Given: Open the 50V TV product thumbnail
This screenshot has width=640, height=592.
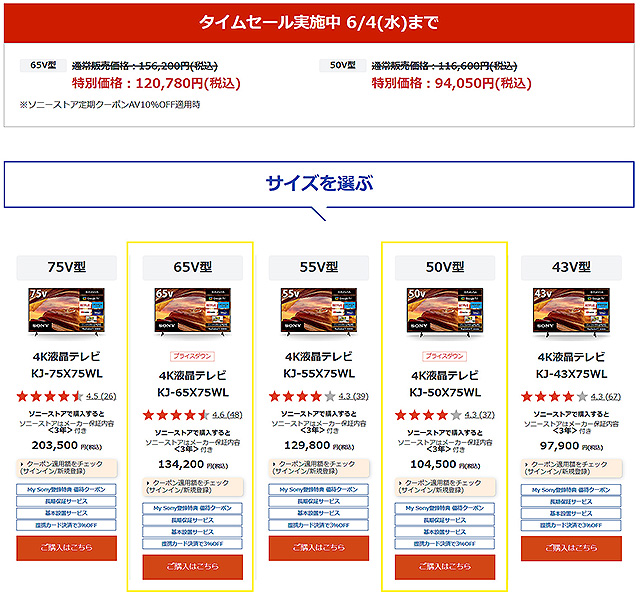Looking at the screenshot, I should (445, 312).
